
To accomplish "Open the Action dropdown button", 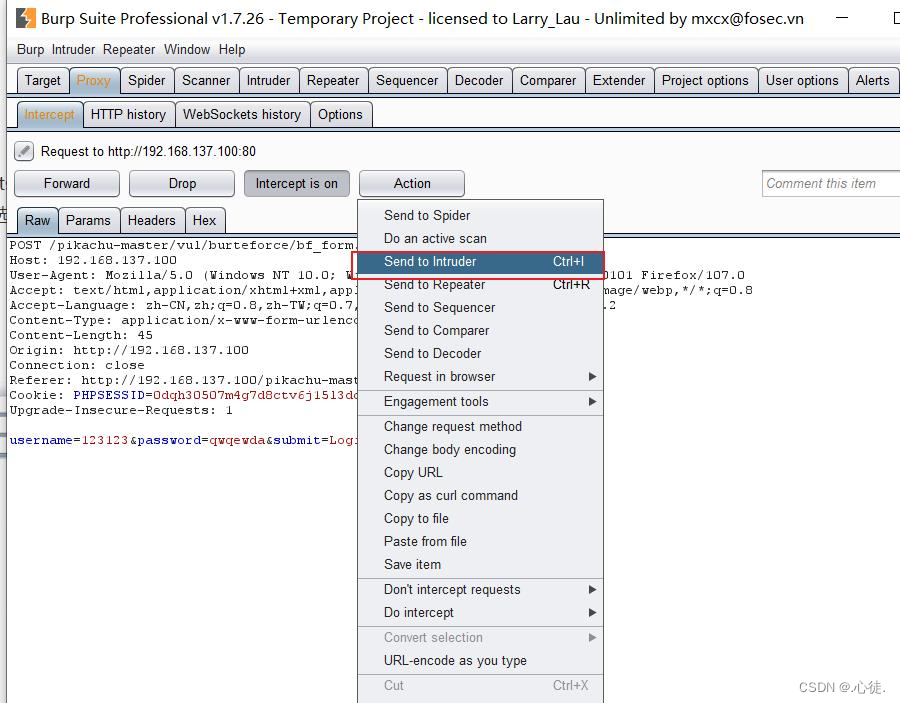I will 412,184.
